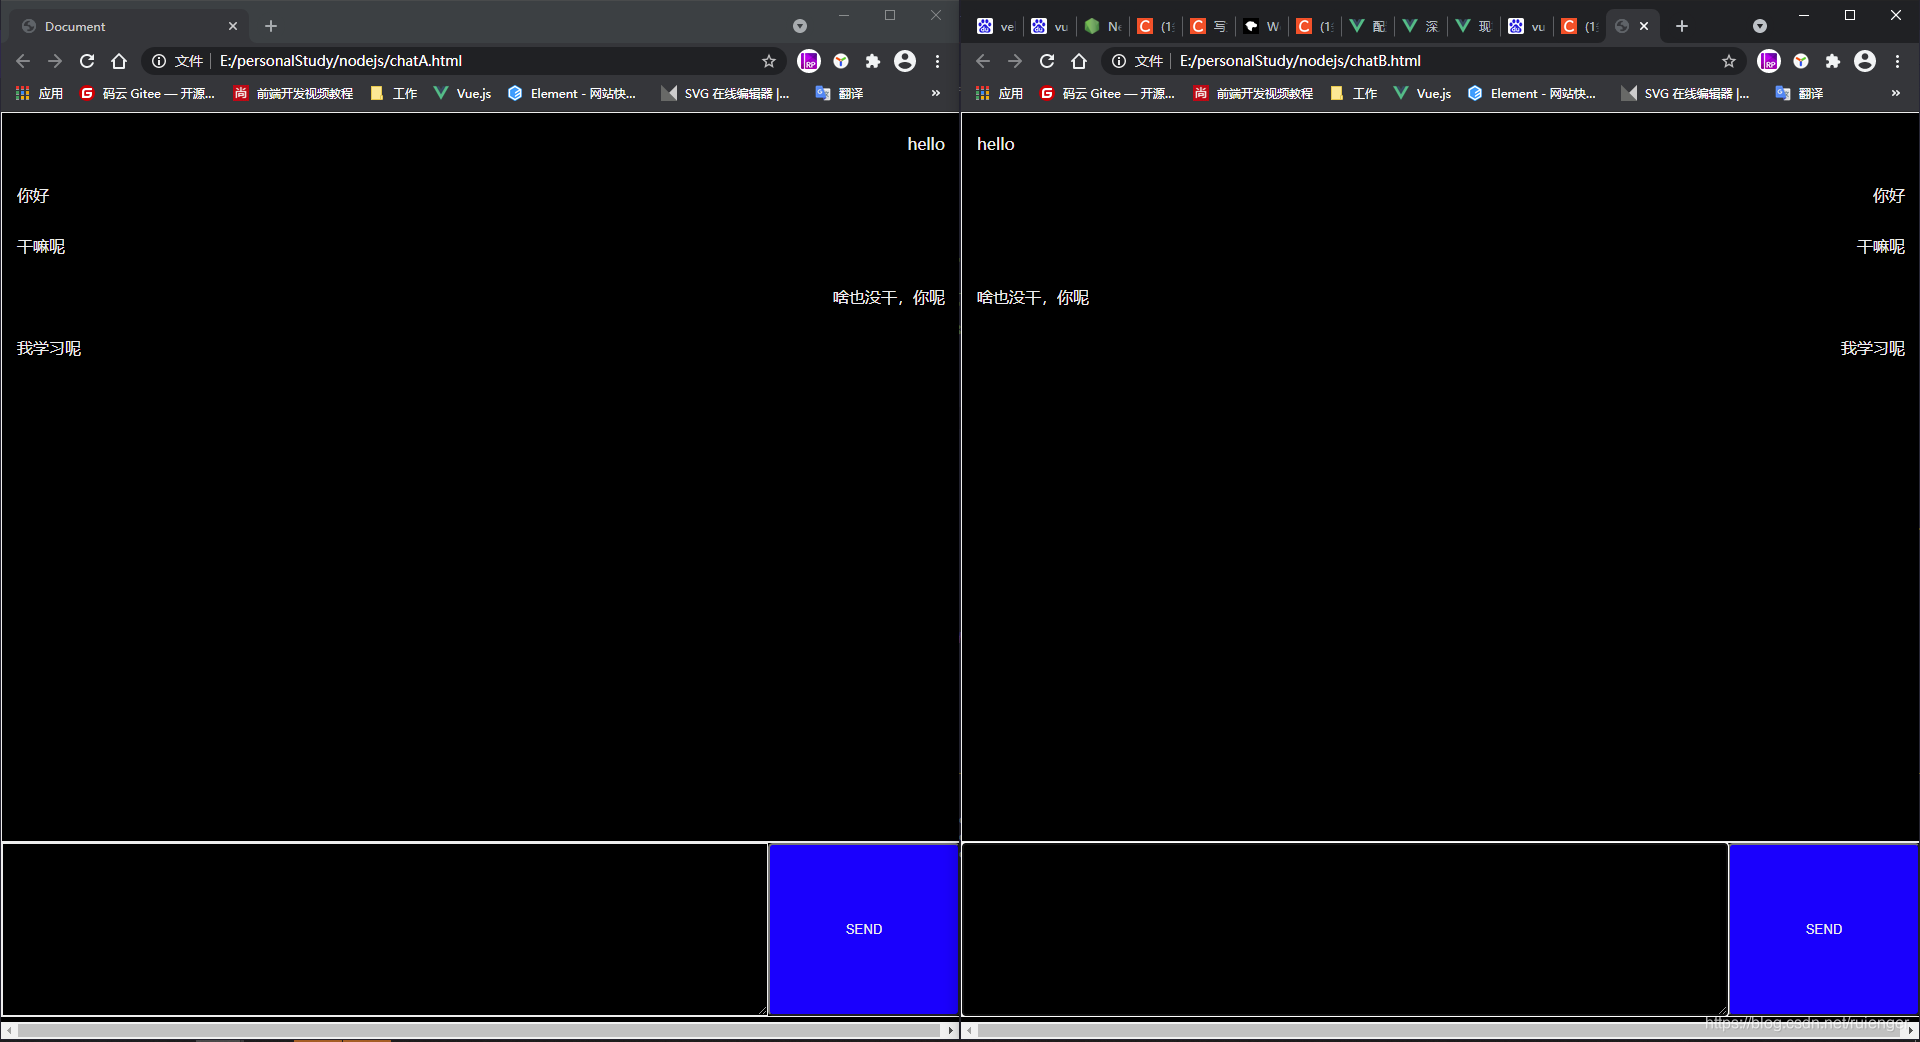Screen dimensions: 1920x1042
Task: Open the tab search dropdown in chatB window
Action: click(1760, 26)
